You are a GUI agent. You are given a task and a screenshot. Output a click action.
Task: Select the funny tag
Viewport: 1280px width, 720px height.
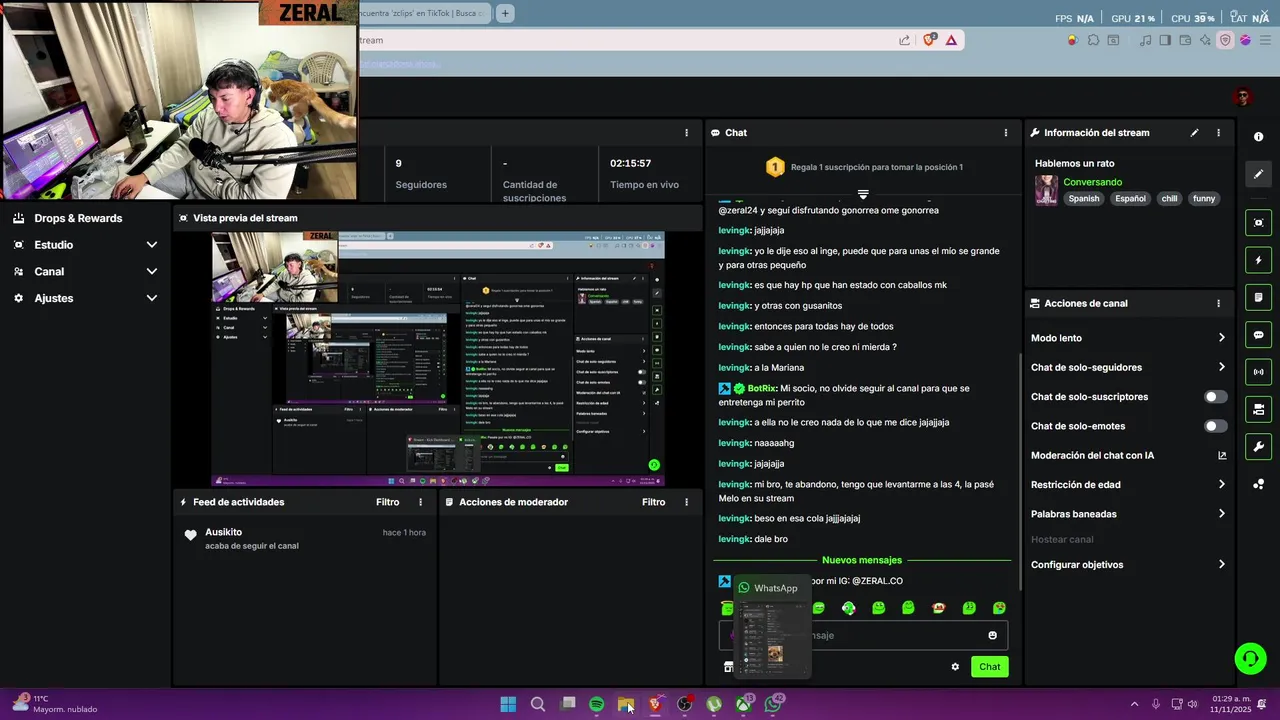[x=1204, y=198]
